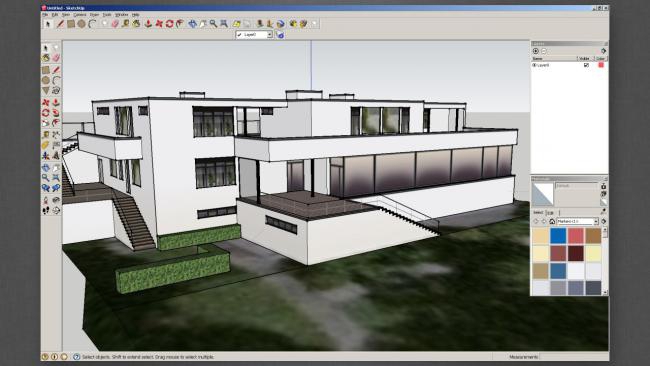Open the Tools menu

pos(107,15)
